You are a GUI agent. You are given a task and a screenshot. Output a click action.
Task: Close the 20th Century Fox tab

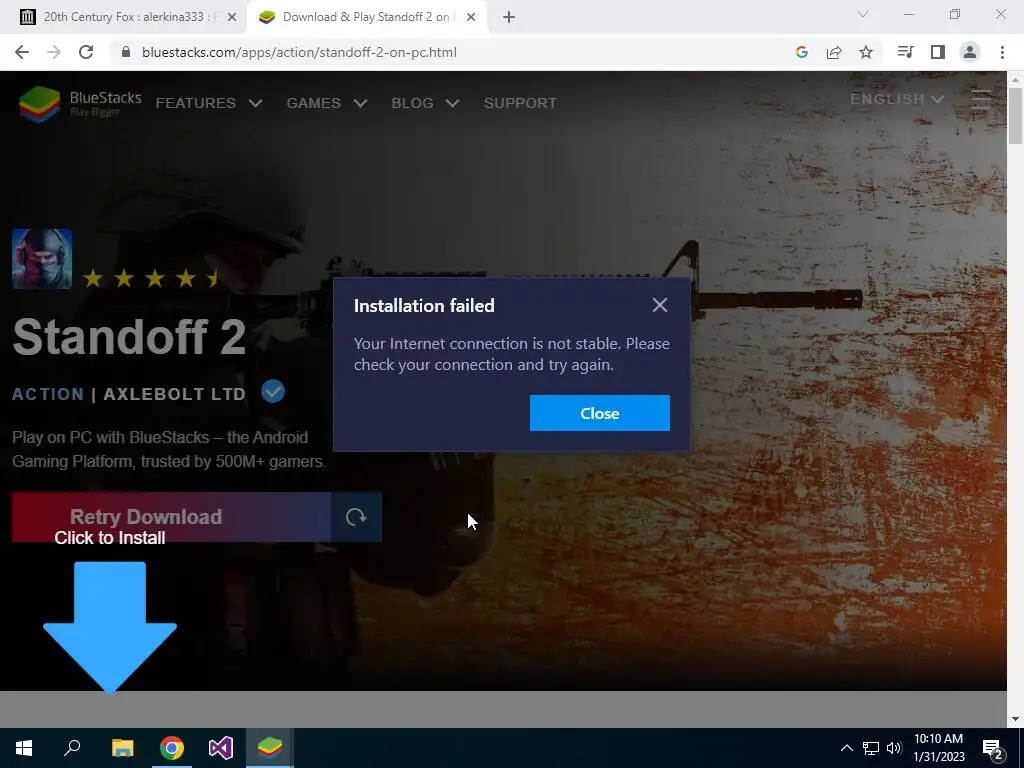tap(231, 17)
